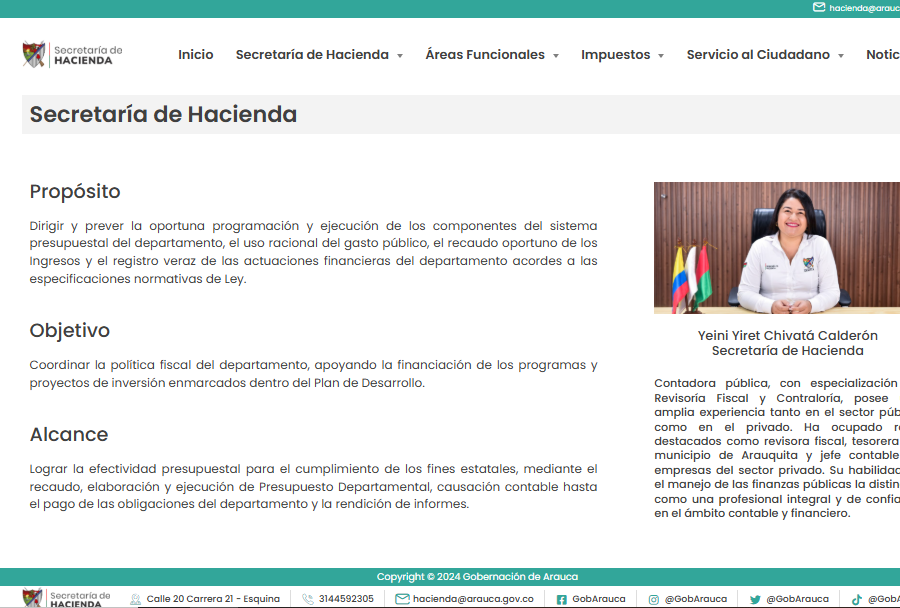Expand the Áreas Funcionales dropdown arrow
Screen dimensions: 900x608
pos(556,56)
